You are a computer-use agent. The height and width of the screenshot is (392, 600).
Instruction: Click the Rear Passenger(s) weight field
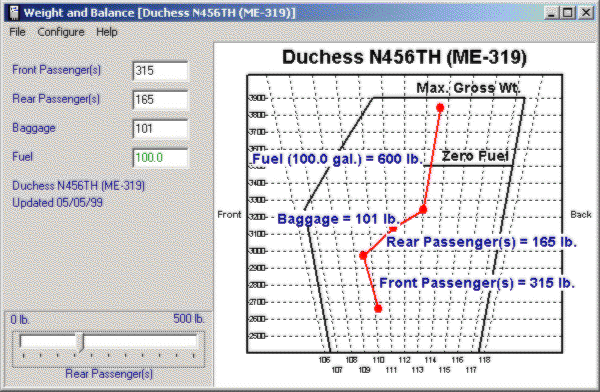(160, 100)
